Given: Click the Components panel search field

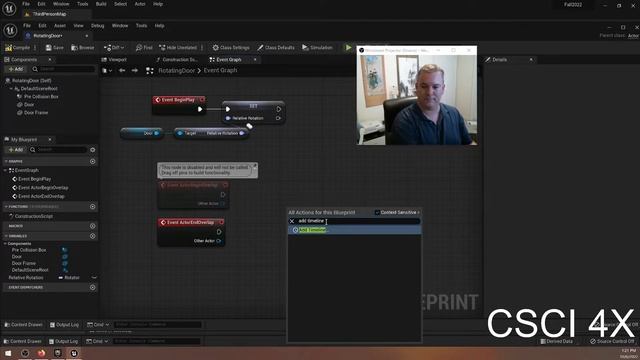Looking at the screenshot, I should tap(63, 69).
